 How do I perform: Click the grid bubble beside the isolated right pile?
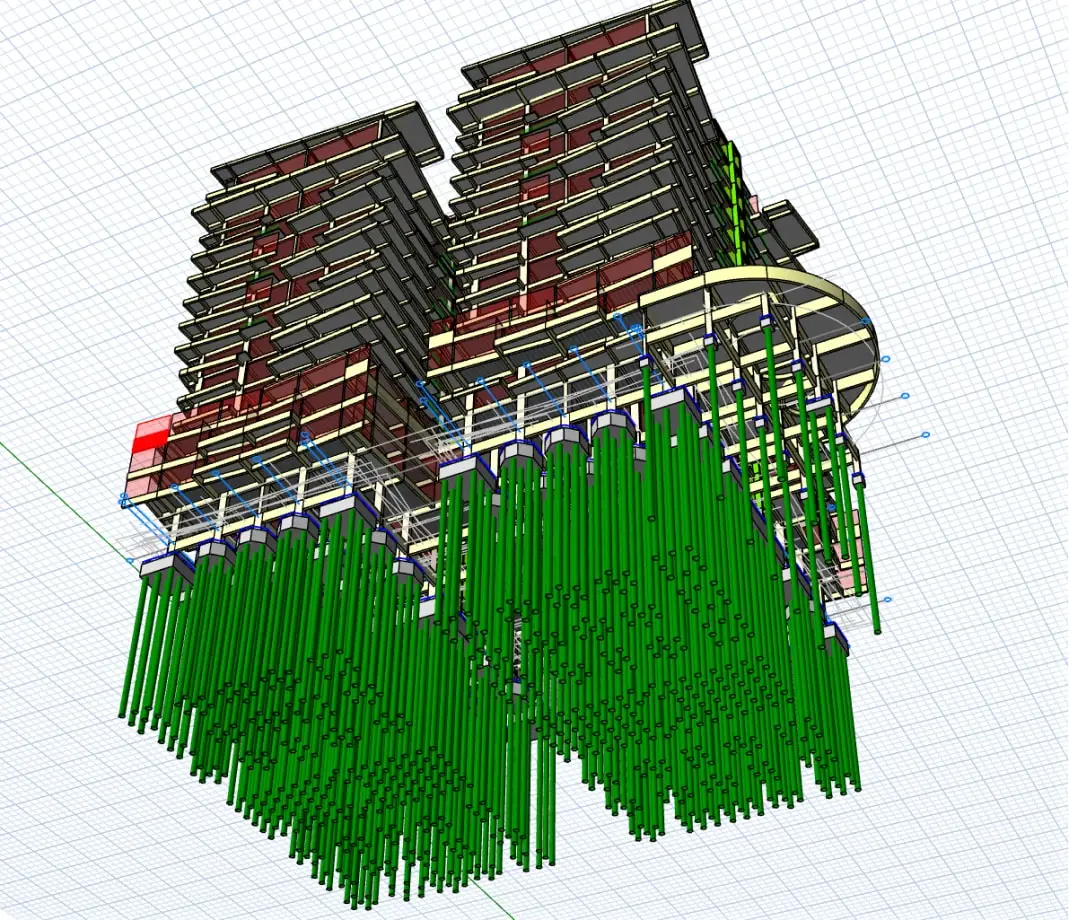pyautogui.click(x=888, y=600)
